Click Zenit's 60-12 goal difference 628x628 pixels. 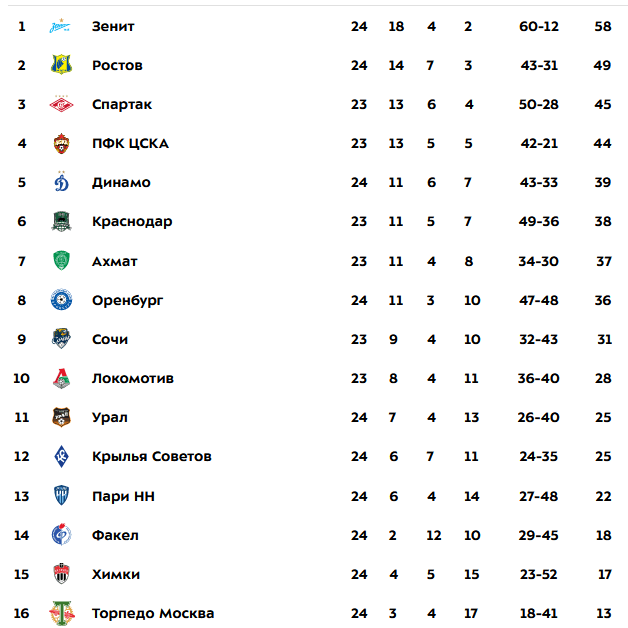[539, 26]
